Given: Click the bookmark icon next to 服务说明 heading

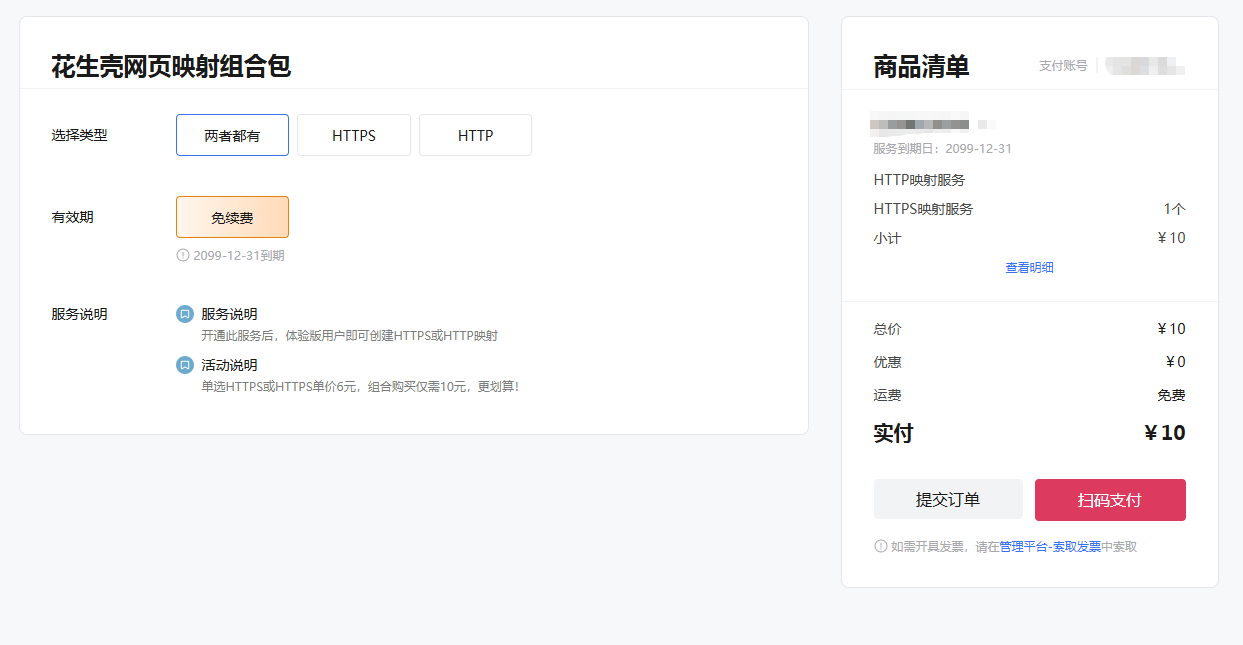Looking at the screenshot, I should tap(185, 314).
